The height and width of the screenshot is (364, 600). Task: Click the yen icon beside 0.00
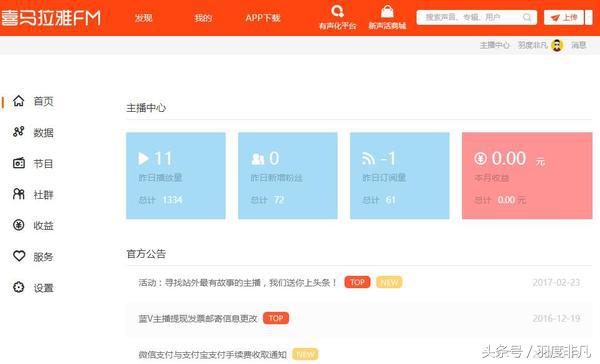(481, 158)
